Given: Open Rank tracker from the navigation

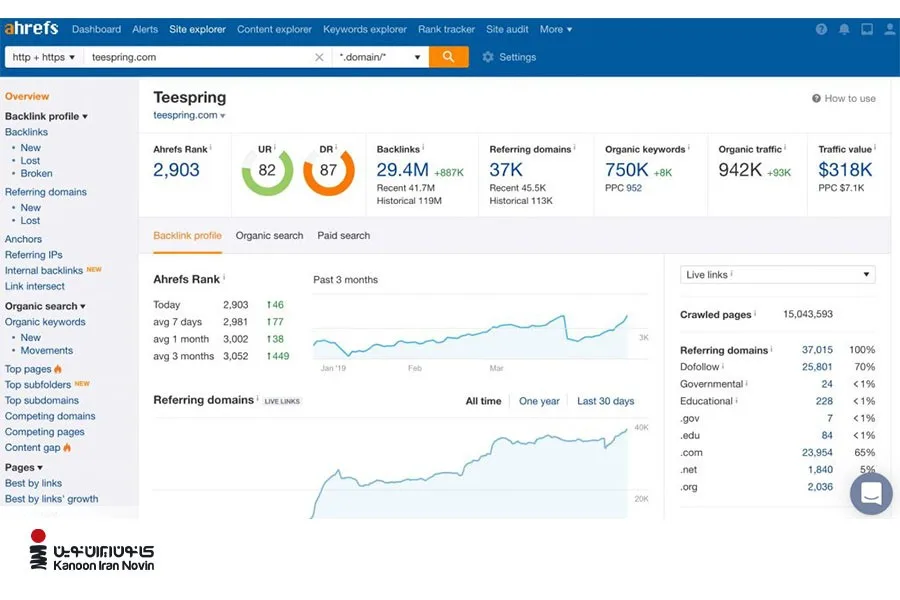Looking at the screenshot, I should (446, 29).
